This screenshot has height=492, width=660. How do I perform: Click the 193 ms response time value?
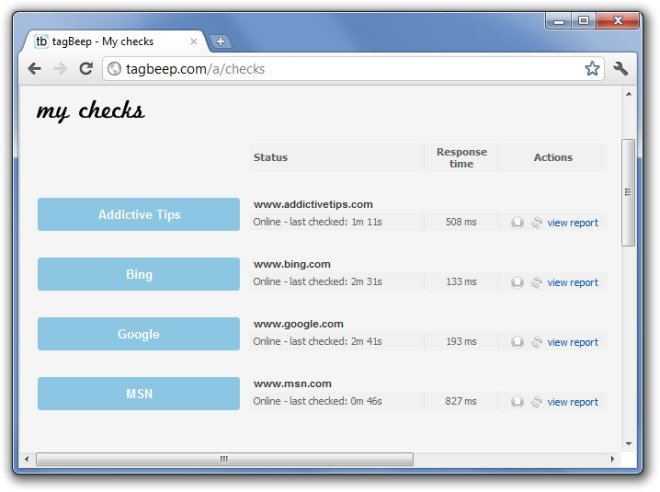(x=461, y=341)
